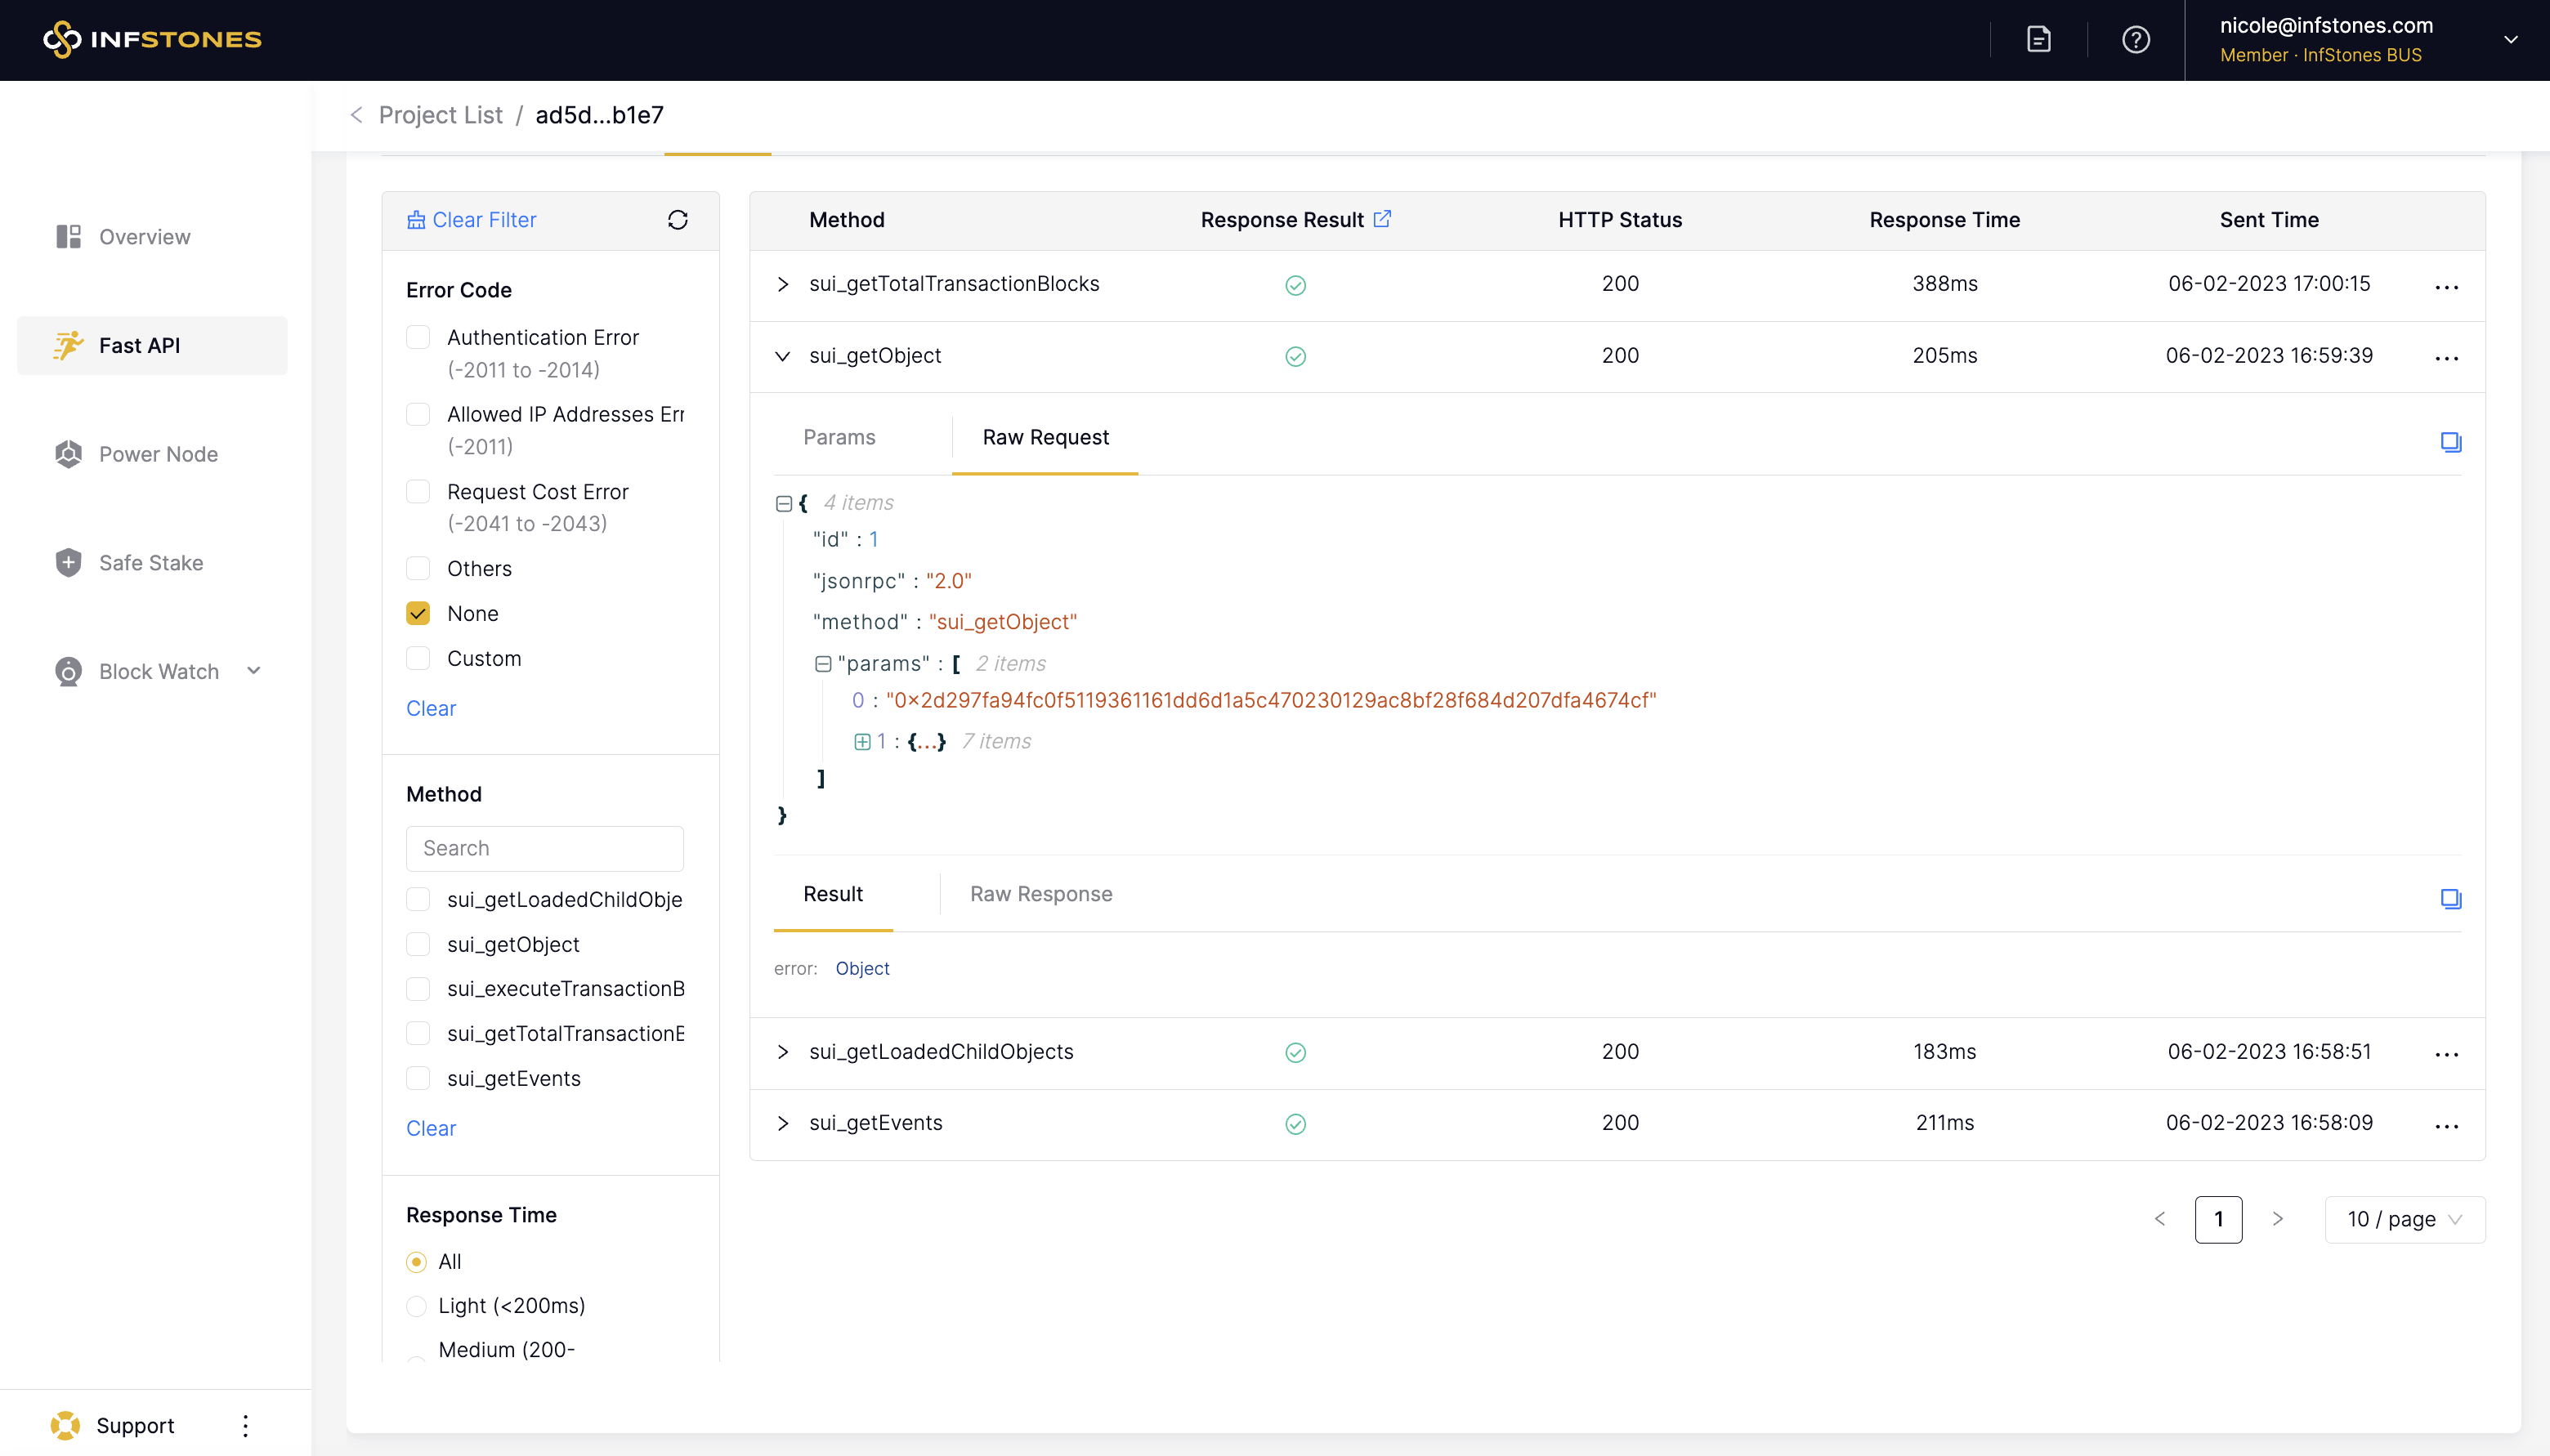Switch to the Params tab
This screenshot has height=1456, width=2550.
839,437
